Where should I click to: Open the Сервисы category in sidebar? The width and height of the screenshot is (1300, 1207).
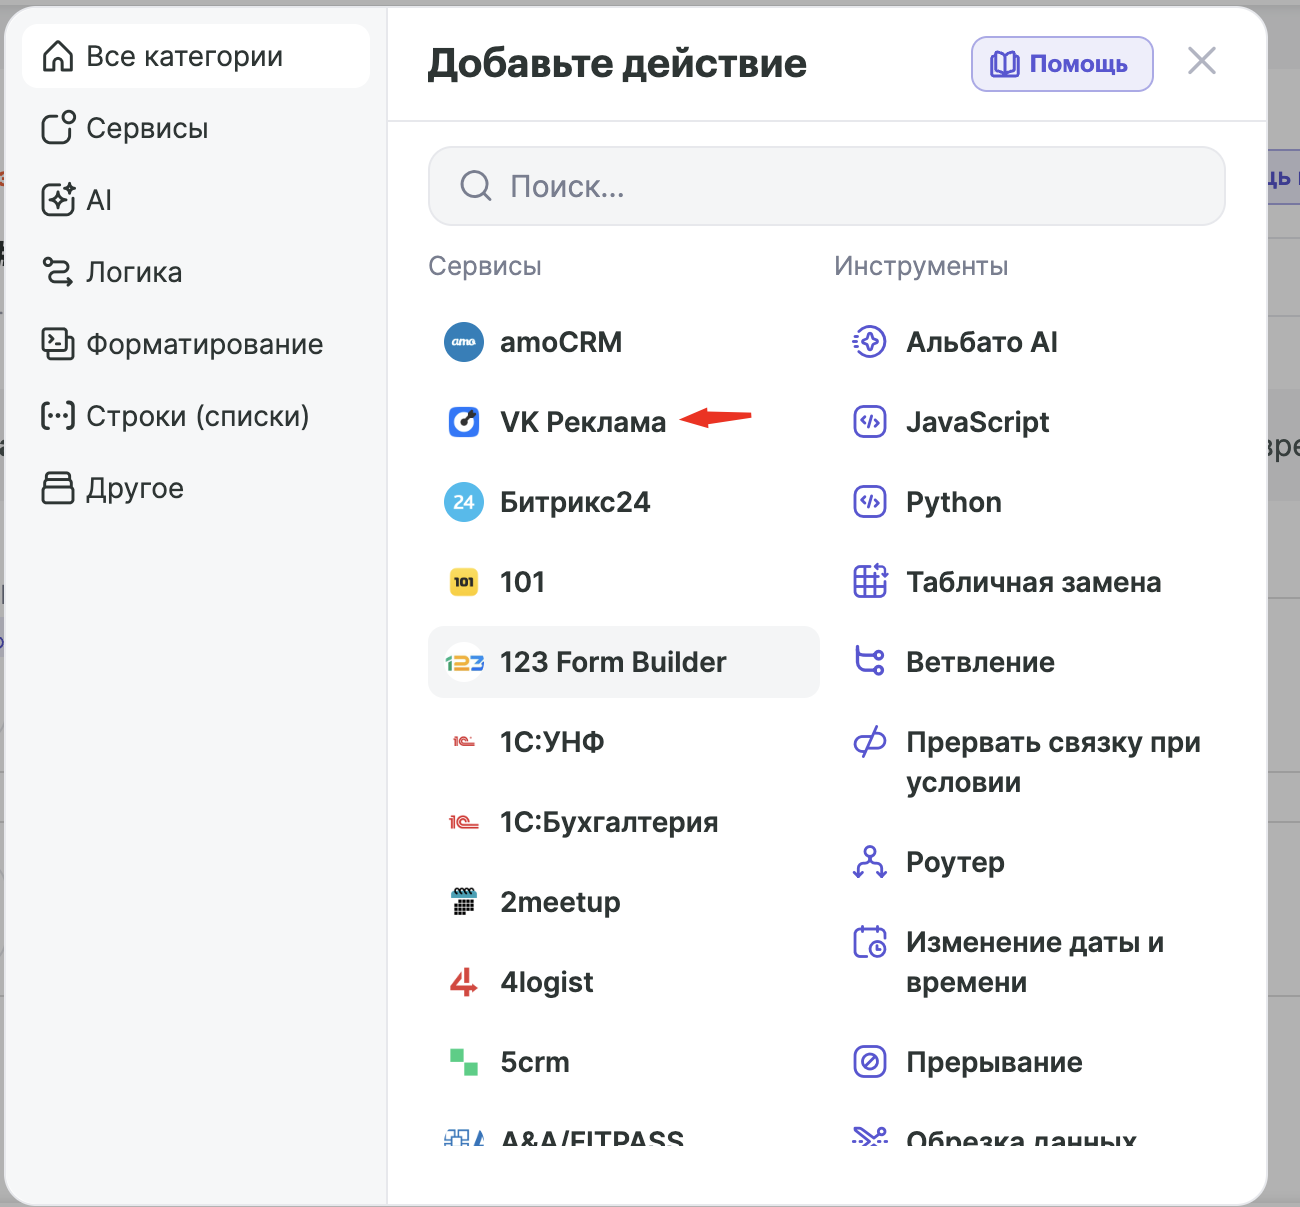click(196, 128)
